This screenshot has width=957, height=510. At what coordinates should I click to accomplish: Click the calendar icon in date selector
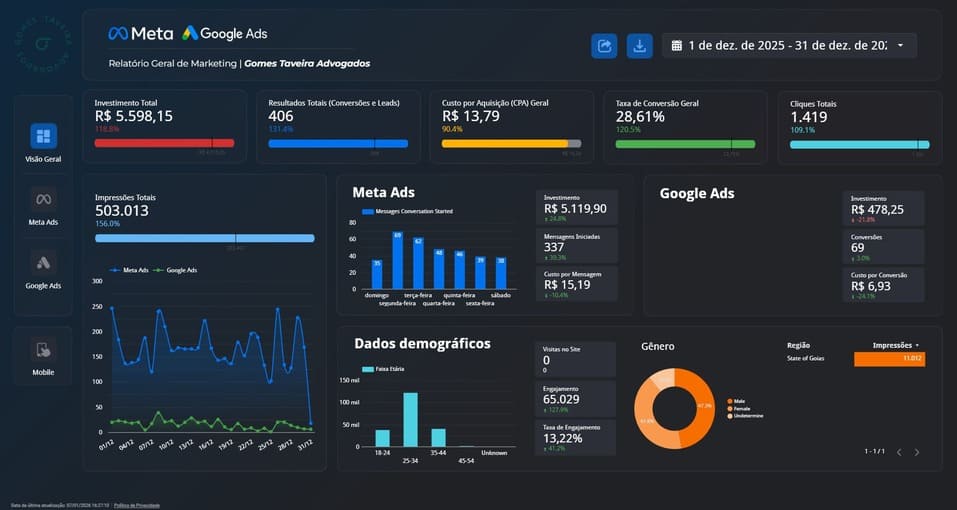[677, 46]
